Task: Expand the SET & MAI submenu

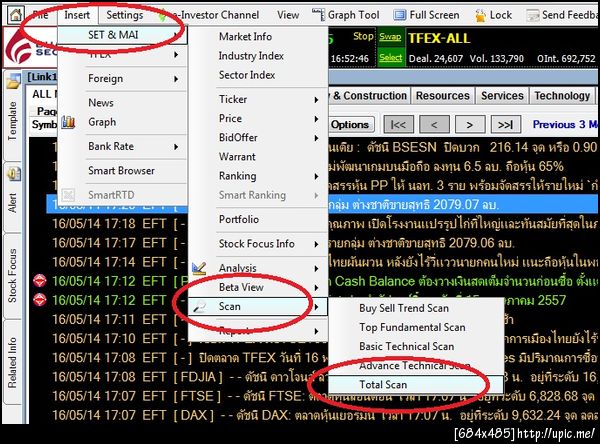Action: pos(122,35)
